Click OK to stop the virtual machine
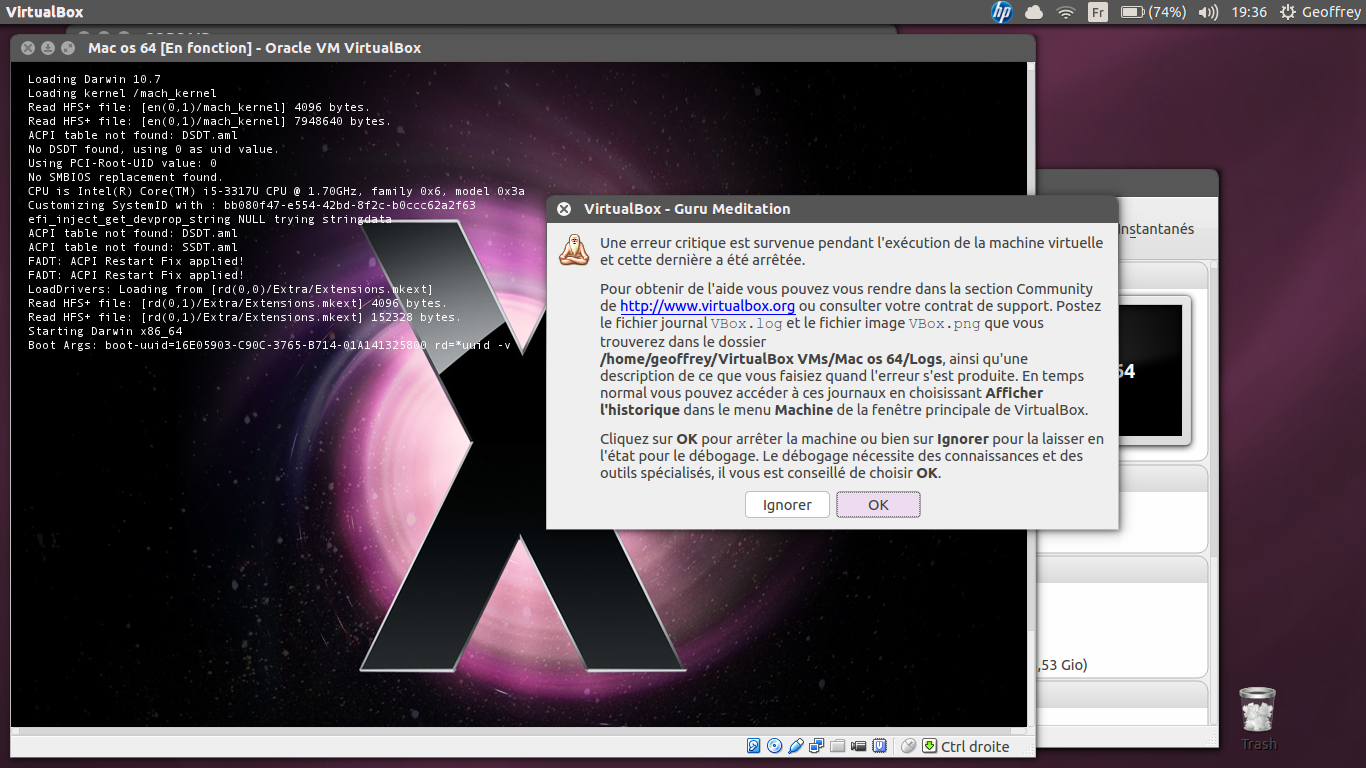The width and height of the screenshot is (1366, 768). pos(878,505)
